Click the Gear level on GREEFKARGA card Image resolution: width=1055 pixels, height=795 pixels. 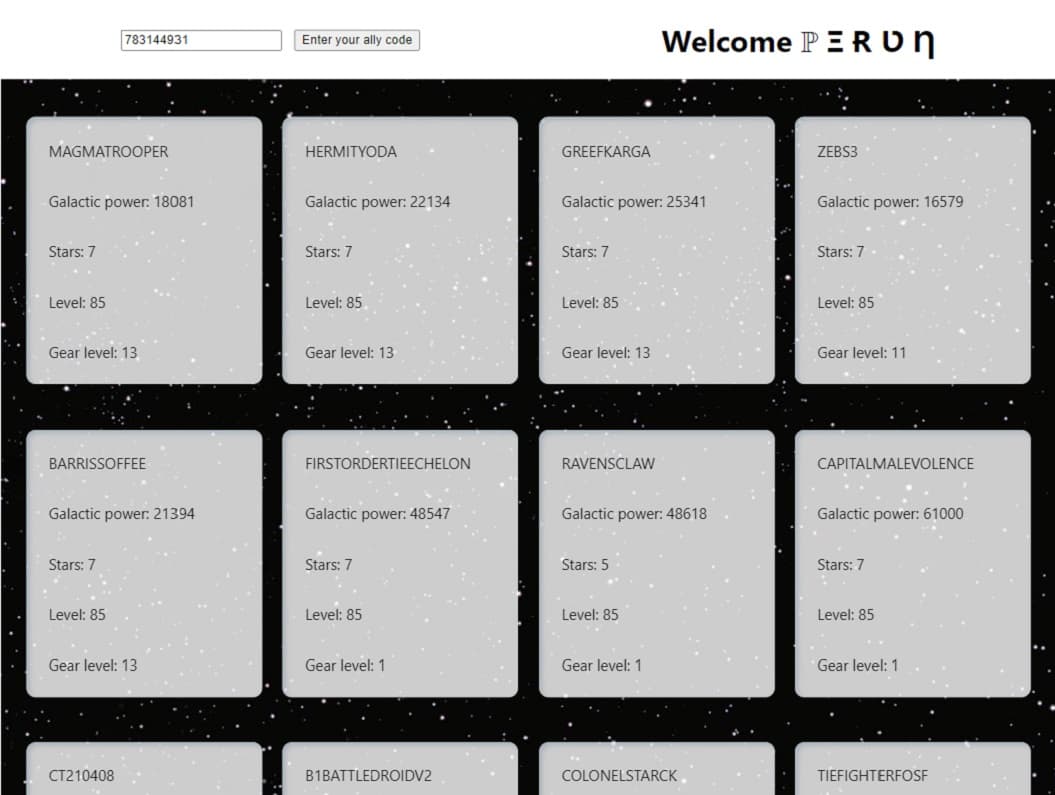tap(606, 353)
